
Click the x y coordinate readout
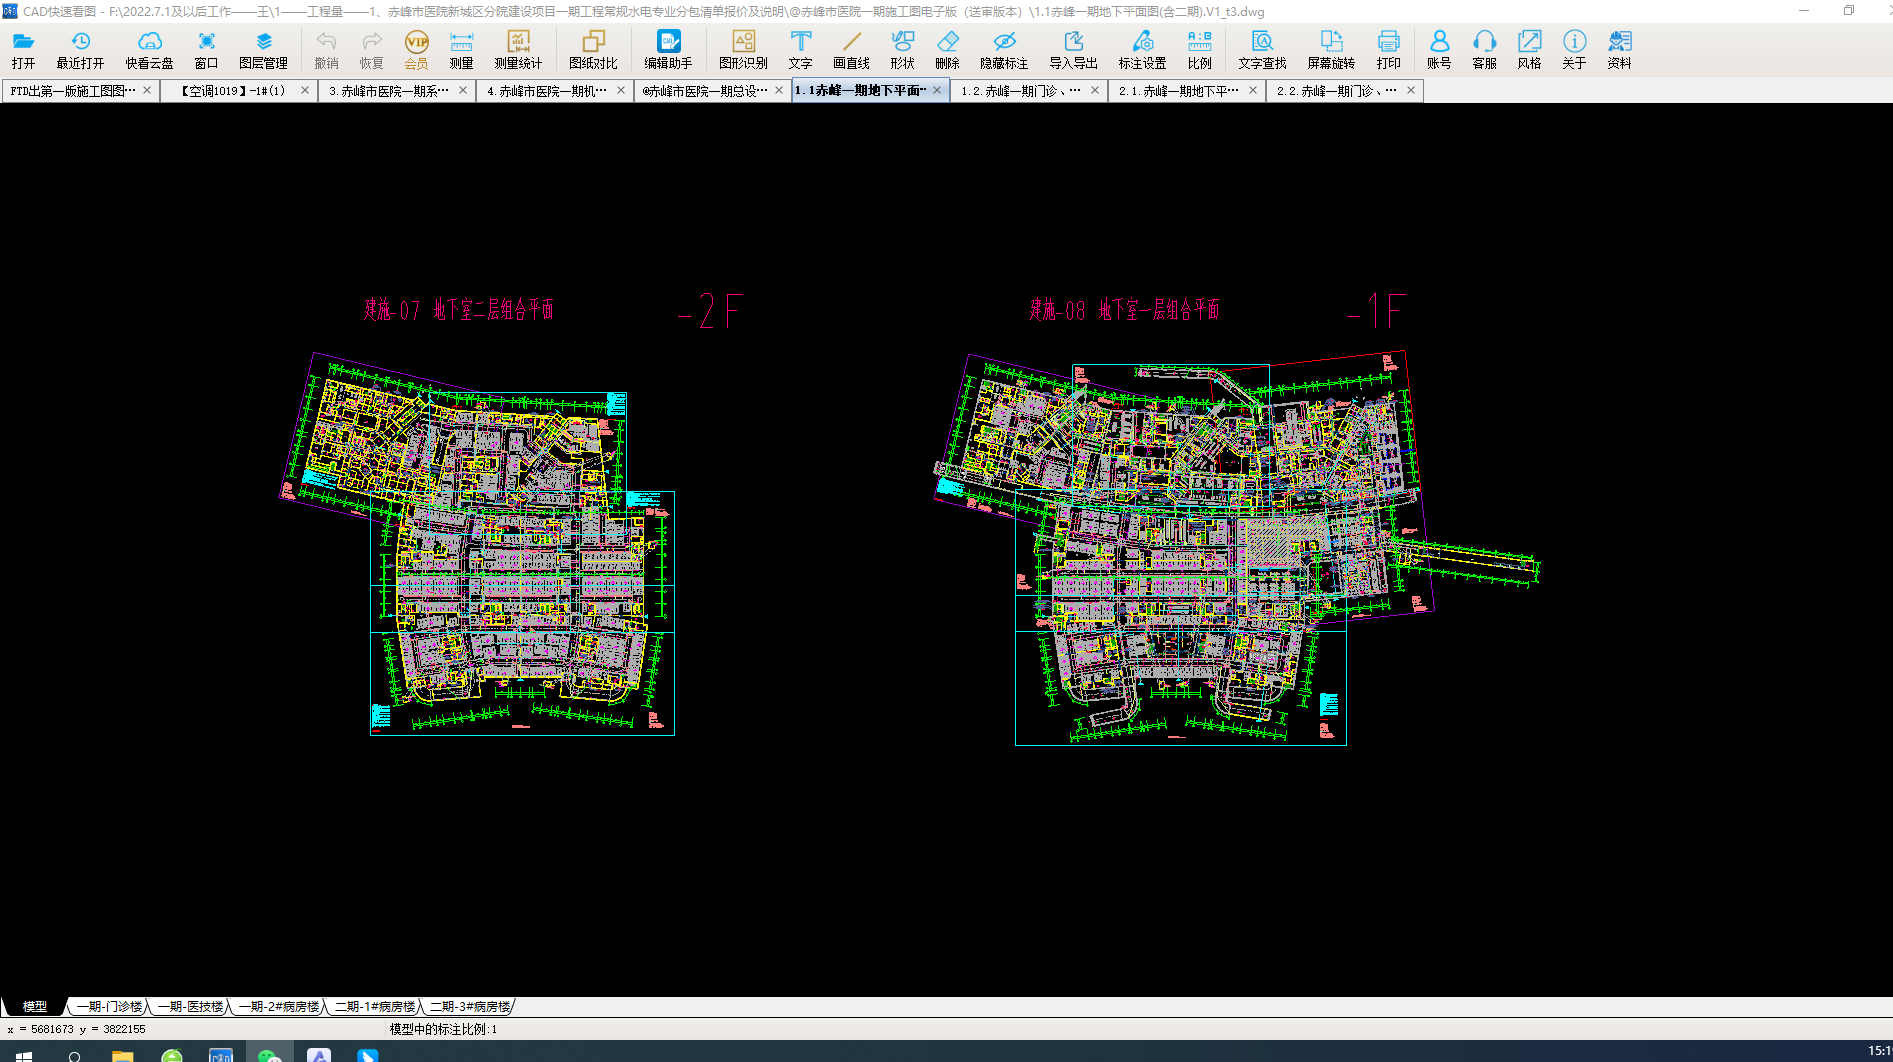[x=76, y=1029]
